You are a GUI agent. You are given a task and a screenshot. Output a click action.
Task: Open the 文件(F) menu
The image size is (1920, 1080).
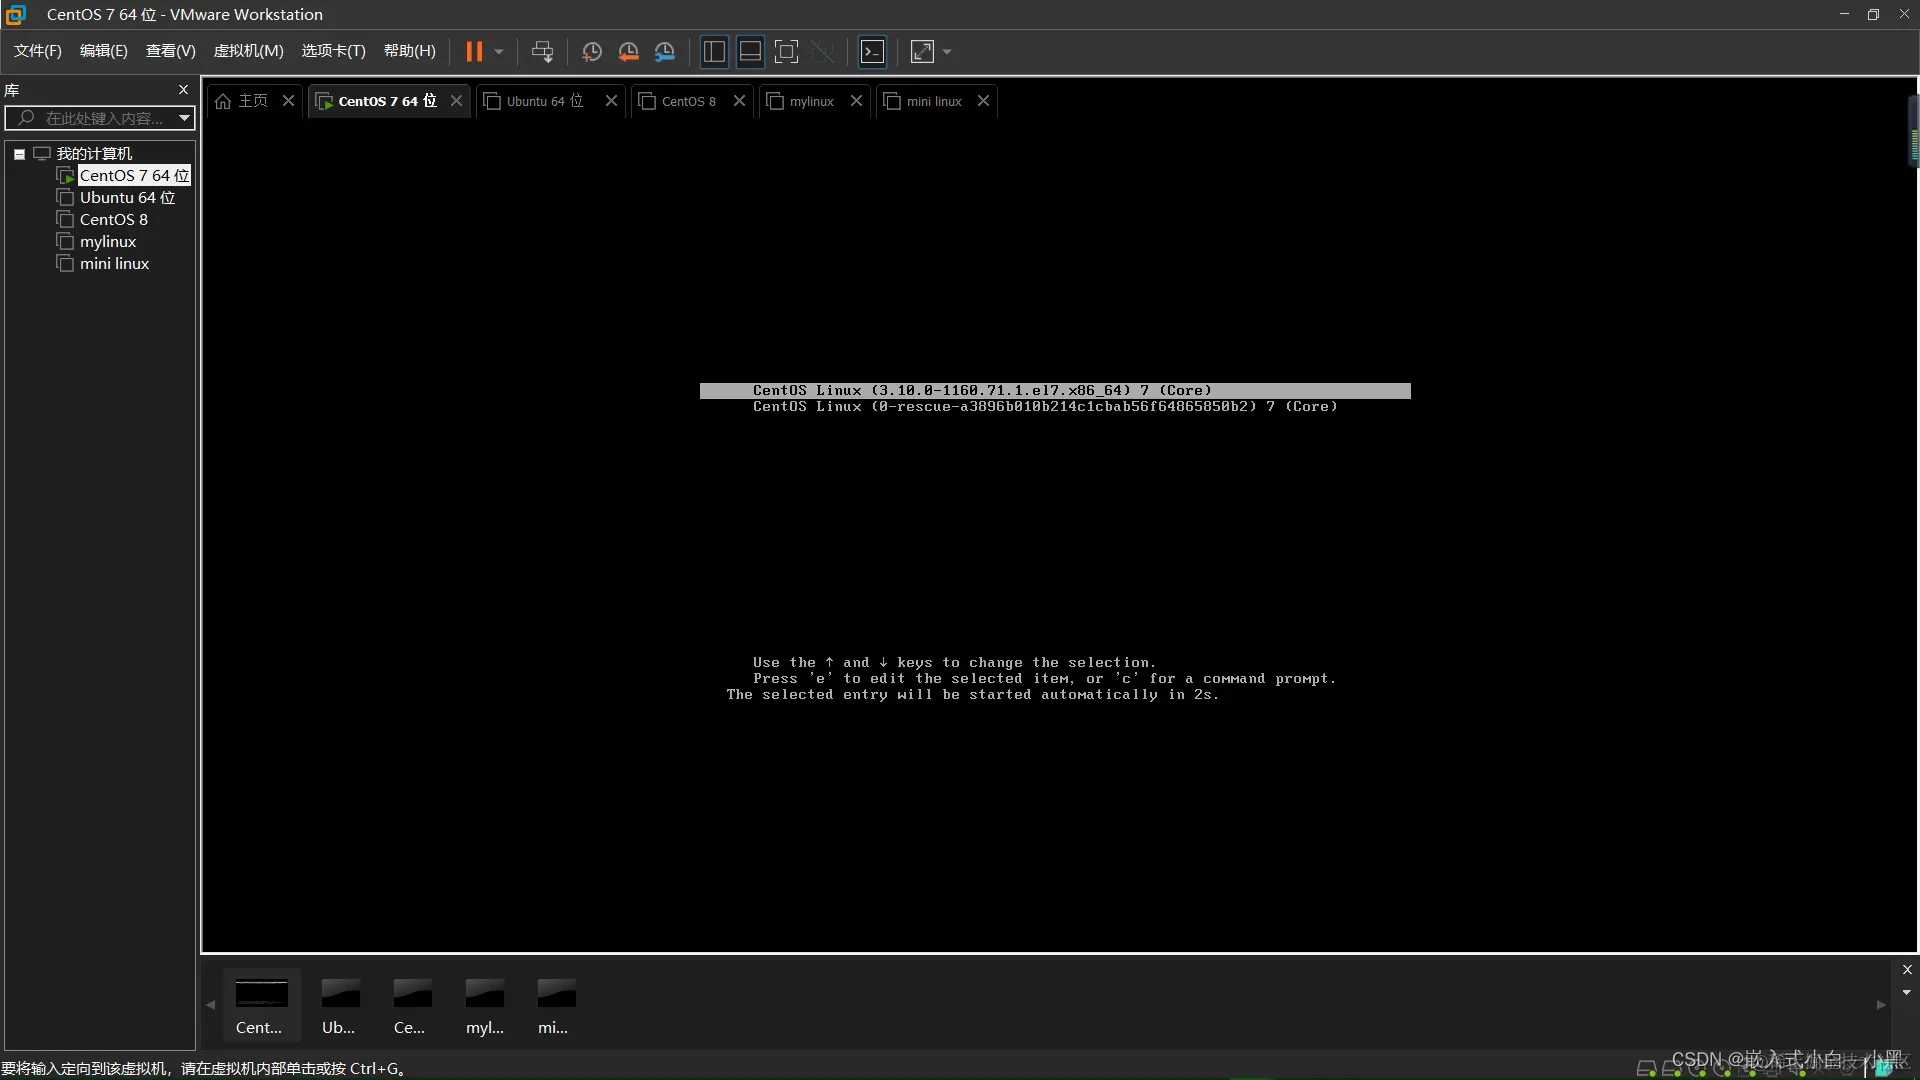click(x=38, y=51)
